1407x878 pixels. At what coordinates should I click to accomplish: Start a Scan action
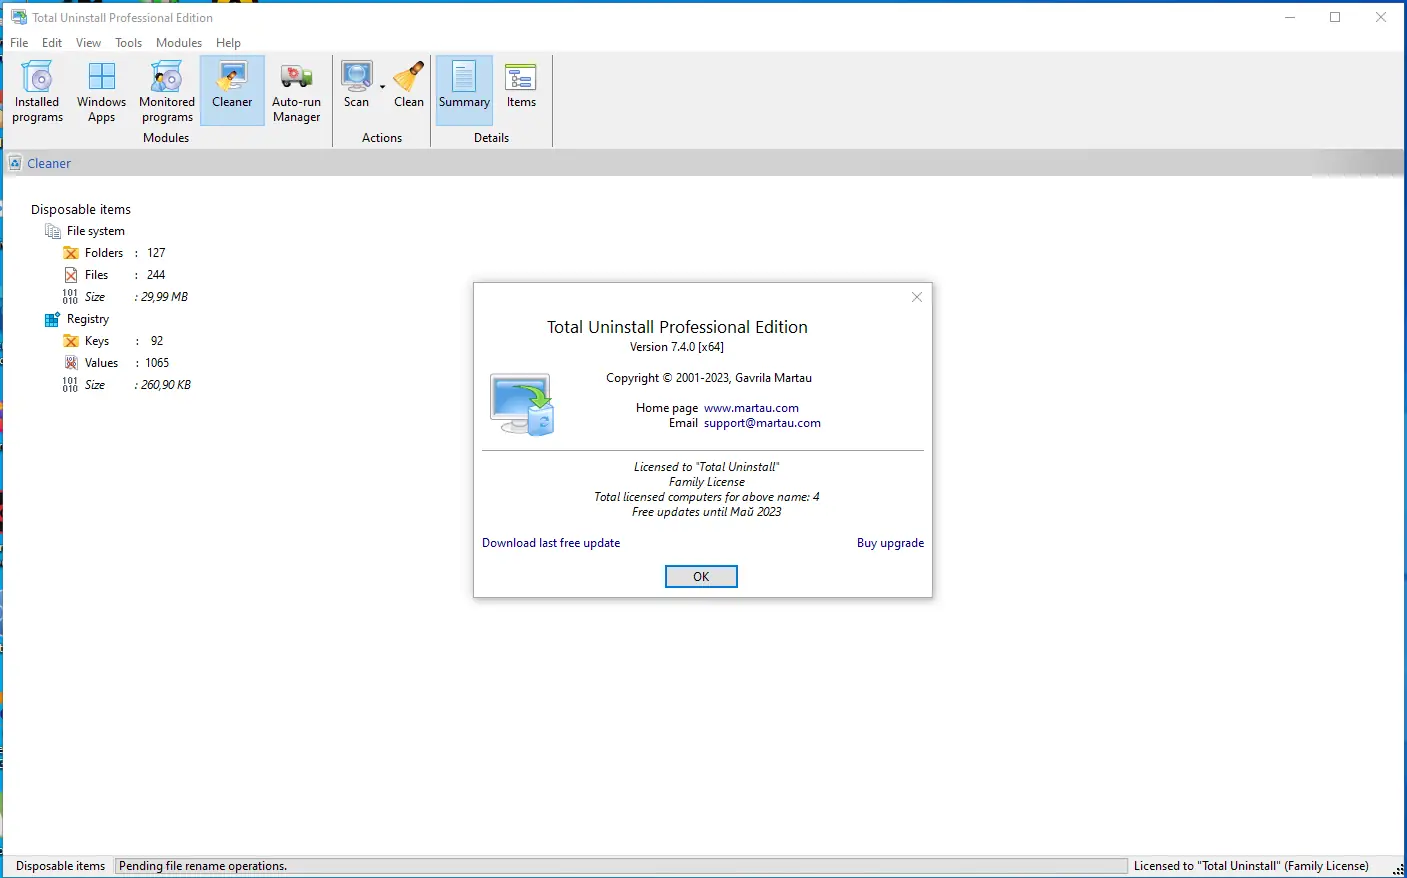[x=356, y=85]
